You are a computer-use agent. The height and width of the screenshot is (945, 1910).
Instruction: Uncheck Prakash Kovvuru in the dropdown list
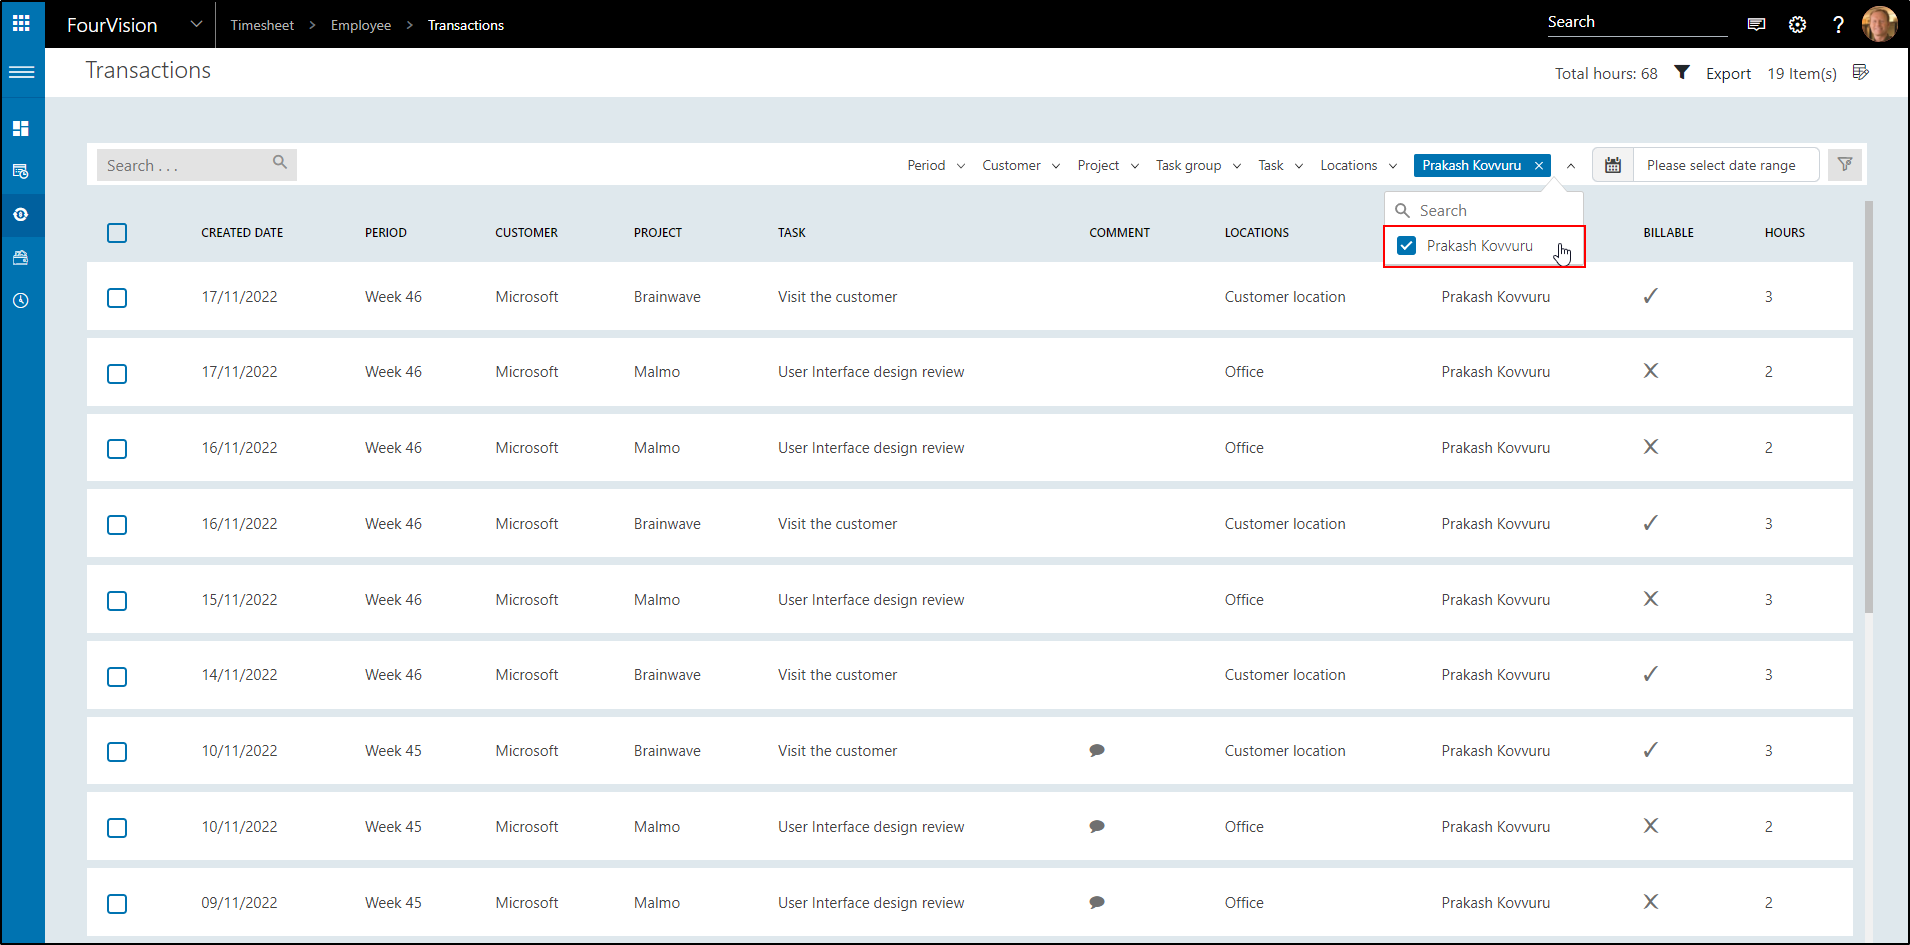(1406, 246)
